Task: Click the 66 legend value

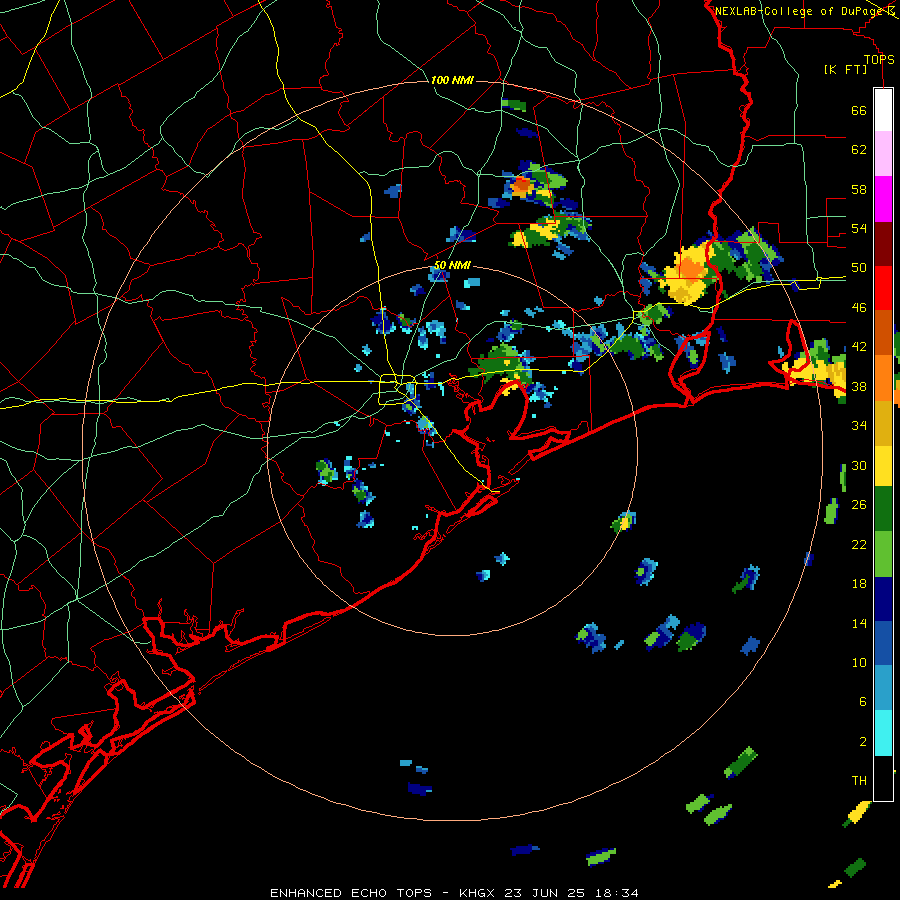Action: coord(859,110)
